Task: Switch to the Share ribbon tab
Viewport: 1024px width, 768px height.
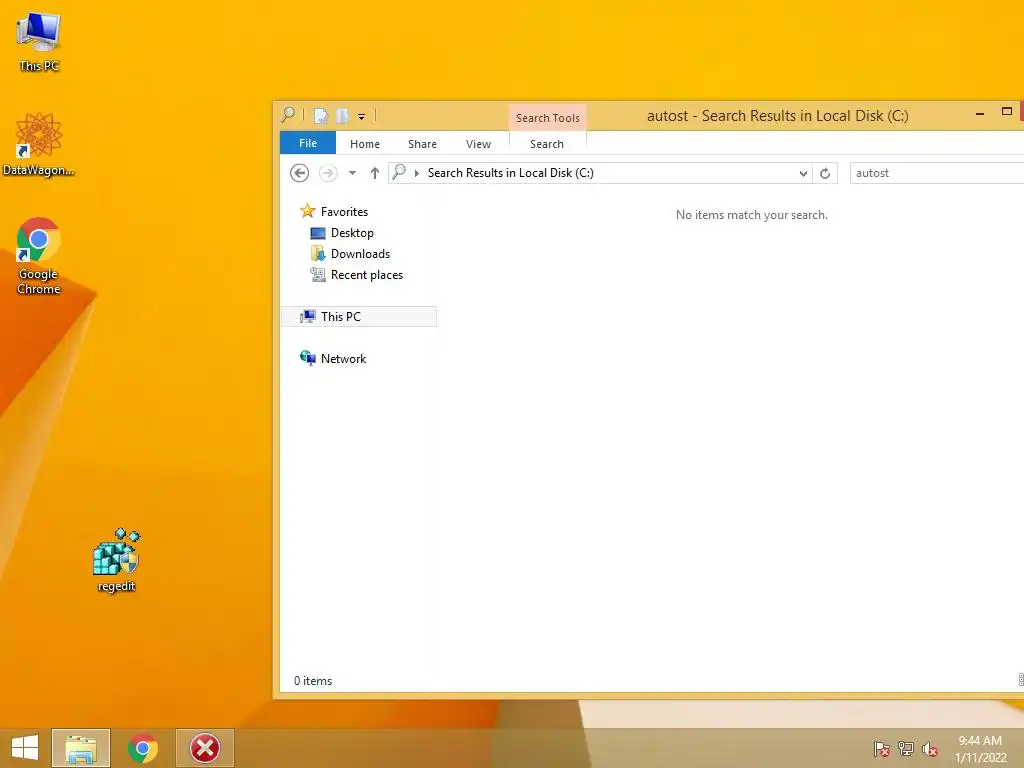Action: [422, 144]
